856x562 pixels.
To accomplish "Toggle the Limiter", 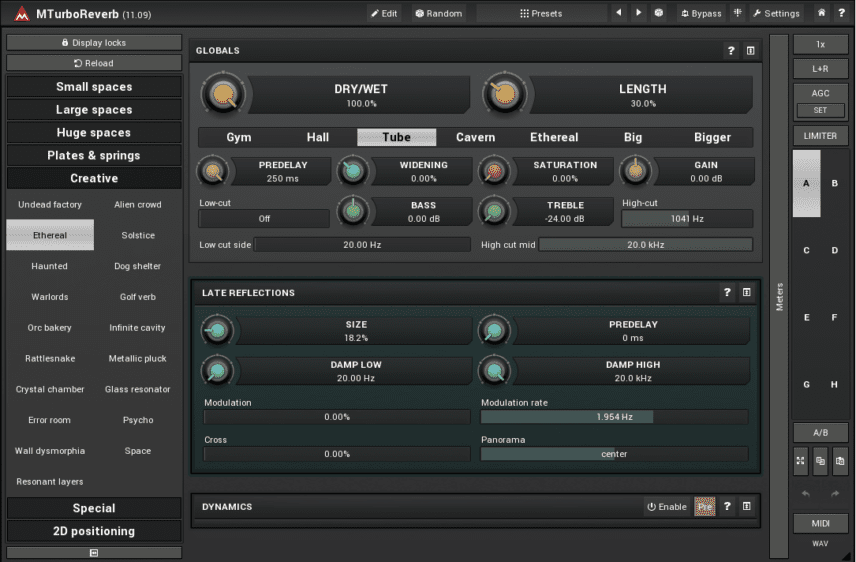I will click(x=820, y=135).
